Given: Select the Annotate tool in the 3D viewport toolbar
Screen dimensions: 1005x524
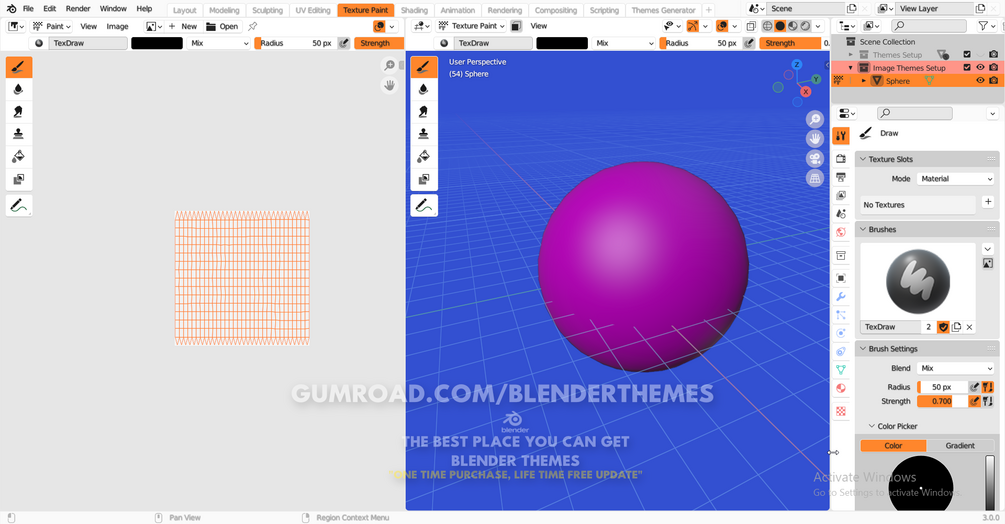Looking at the screenshot, I should click(424, 206).
